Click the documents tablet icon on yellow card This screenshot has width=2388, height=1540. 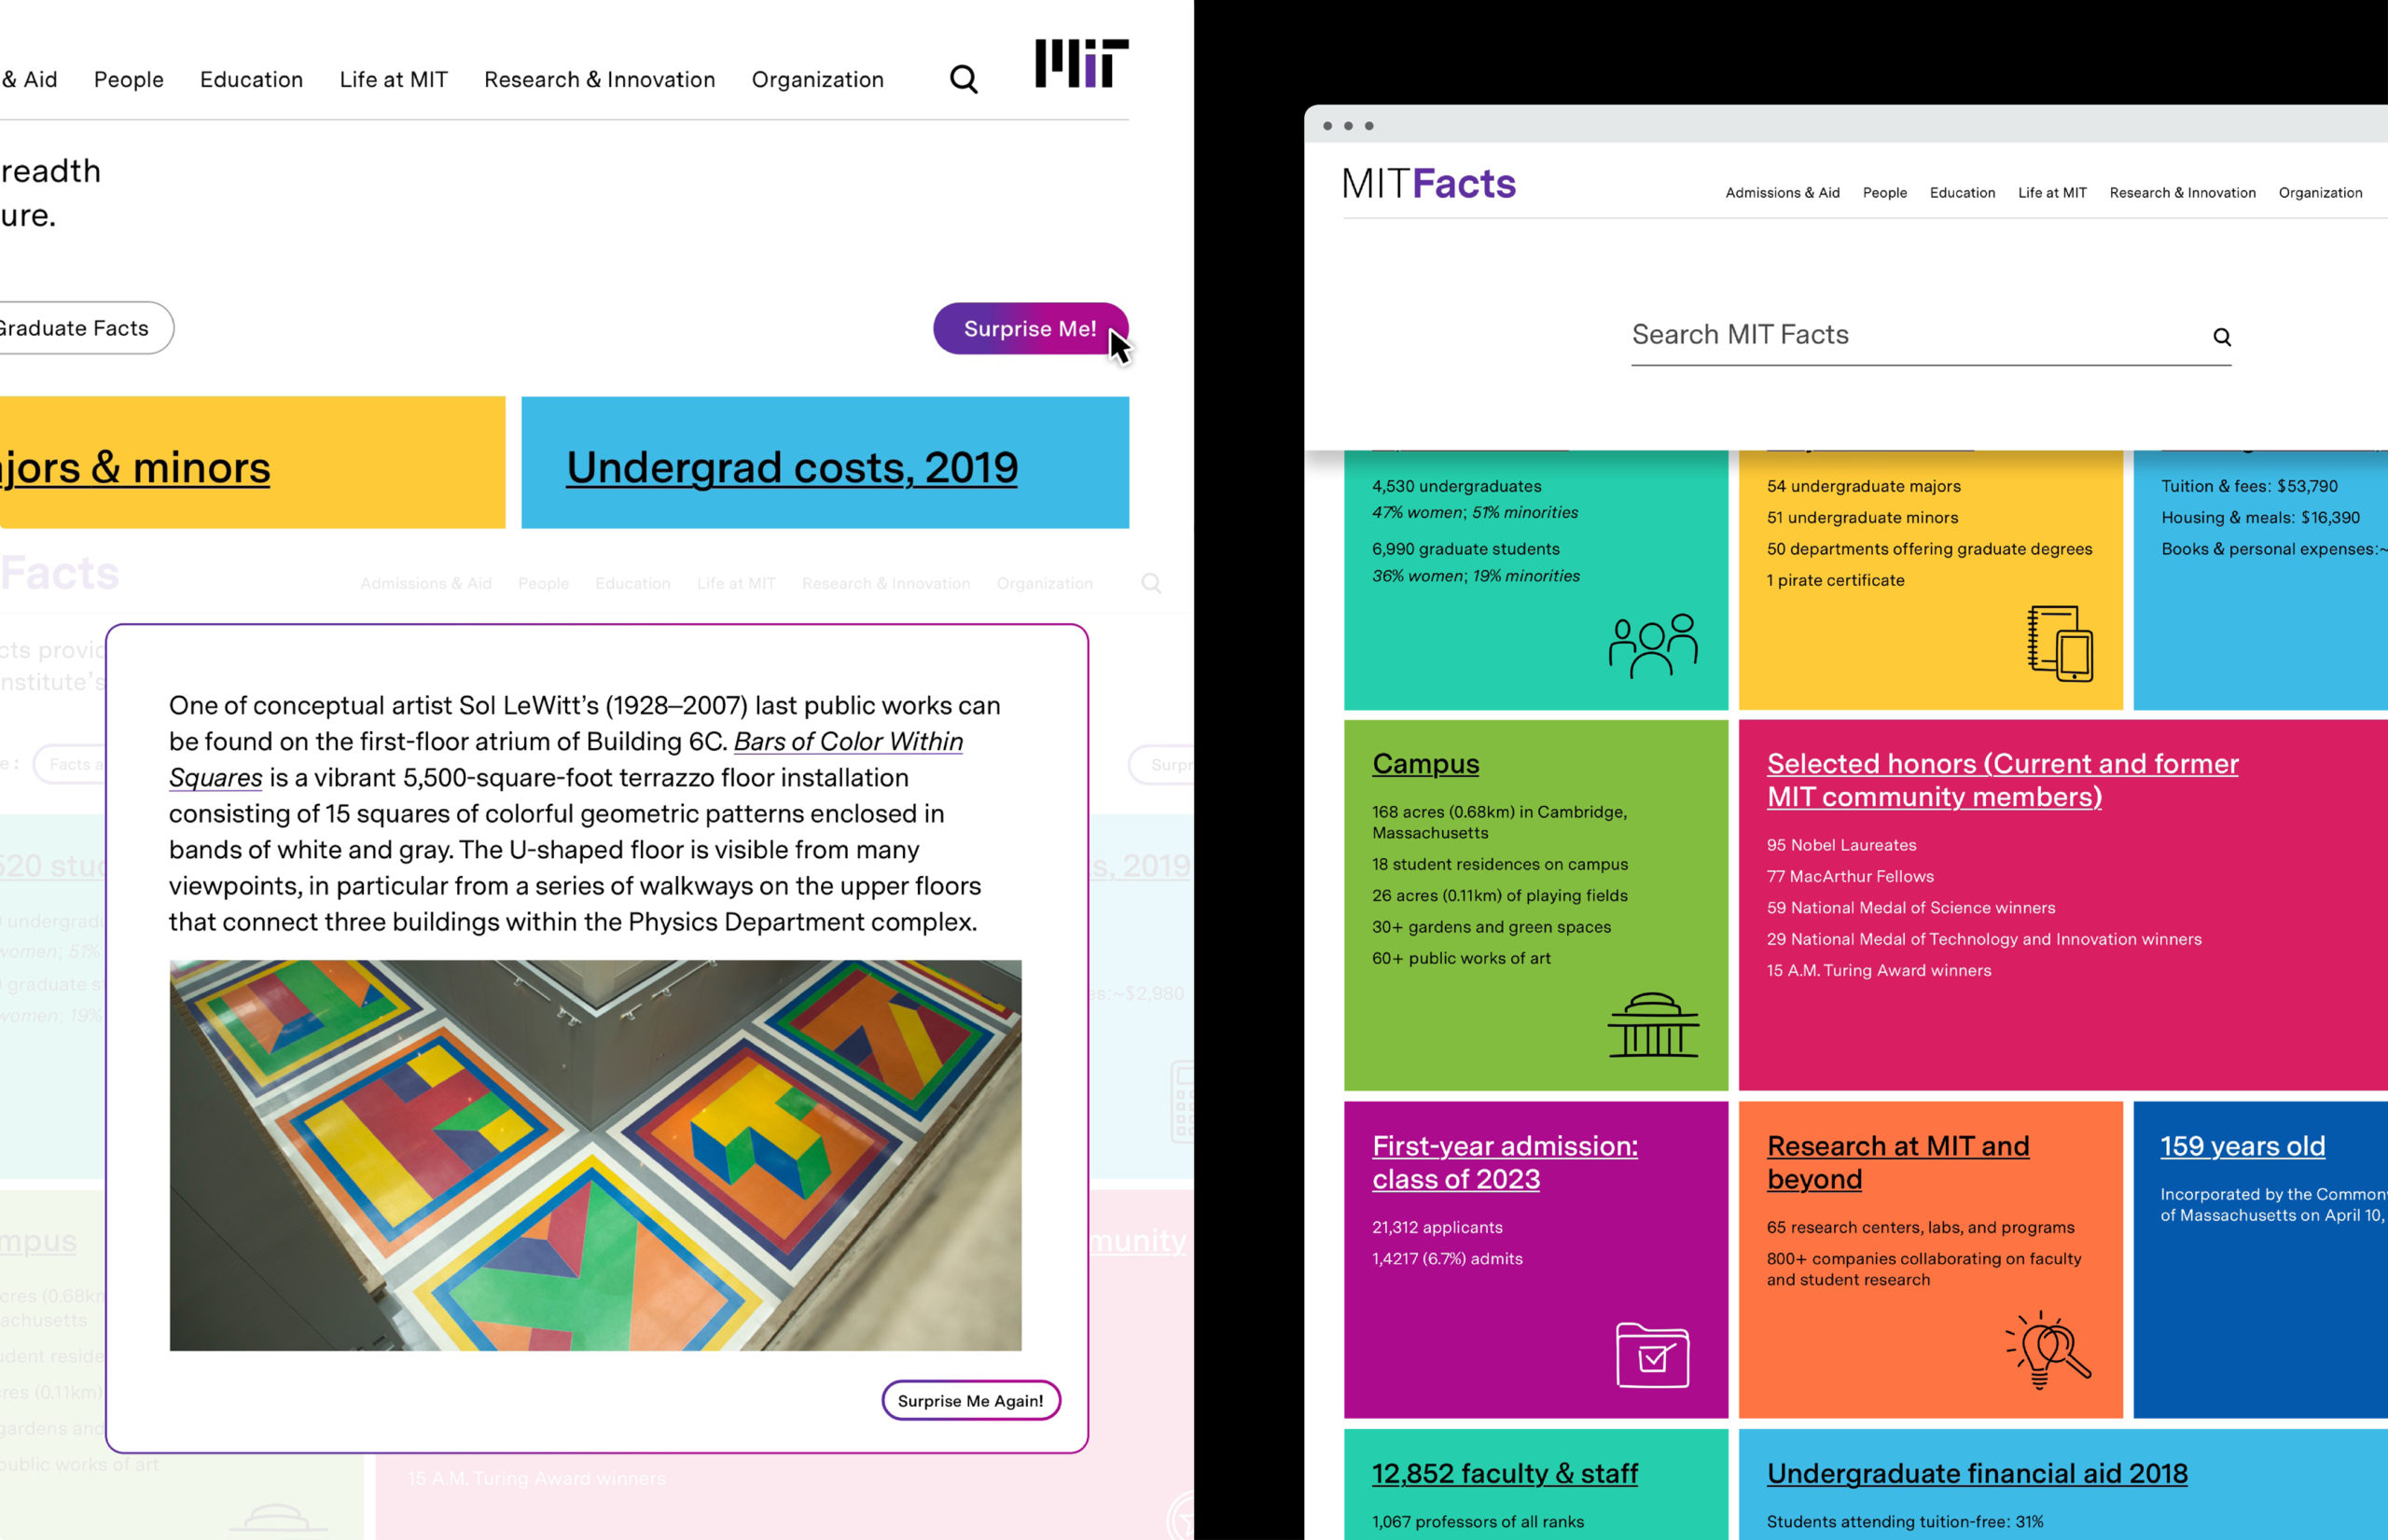[2060, 643]
